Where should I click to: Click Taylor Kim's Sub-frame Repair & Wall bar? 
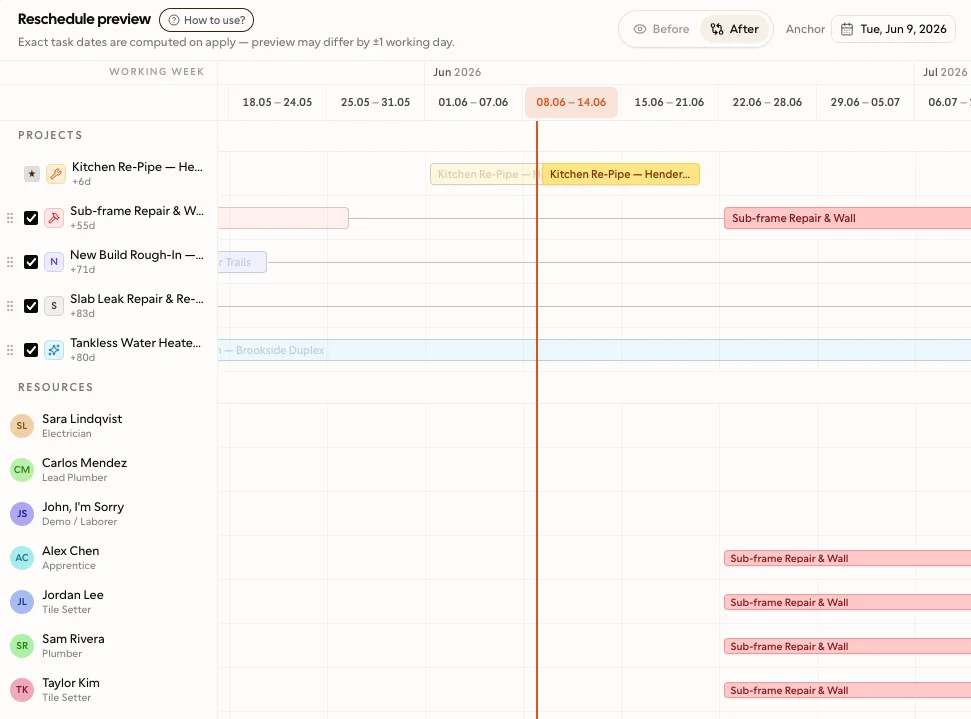click(847, 690)
